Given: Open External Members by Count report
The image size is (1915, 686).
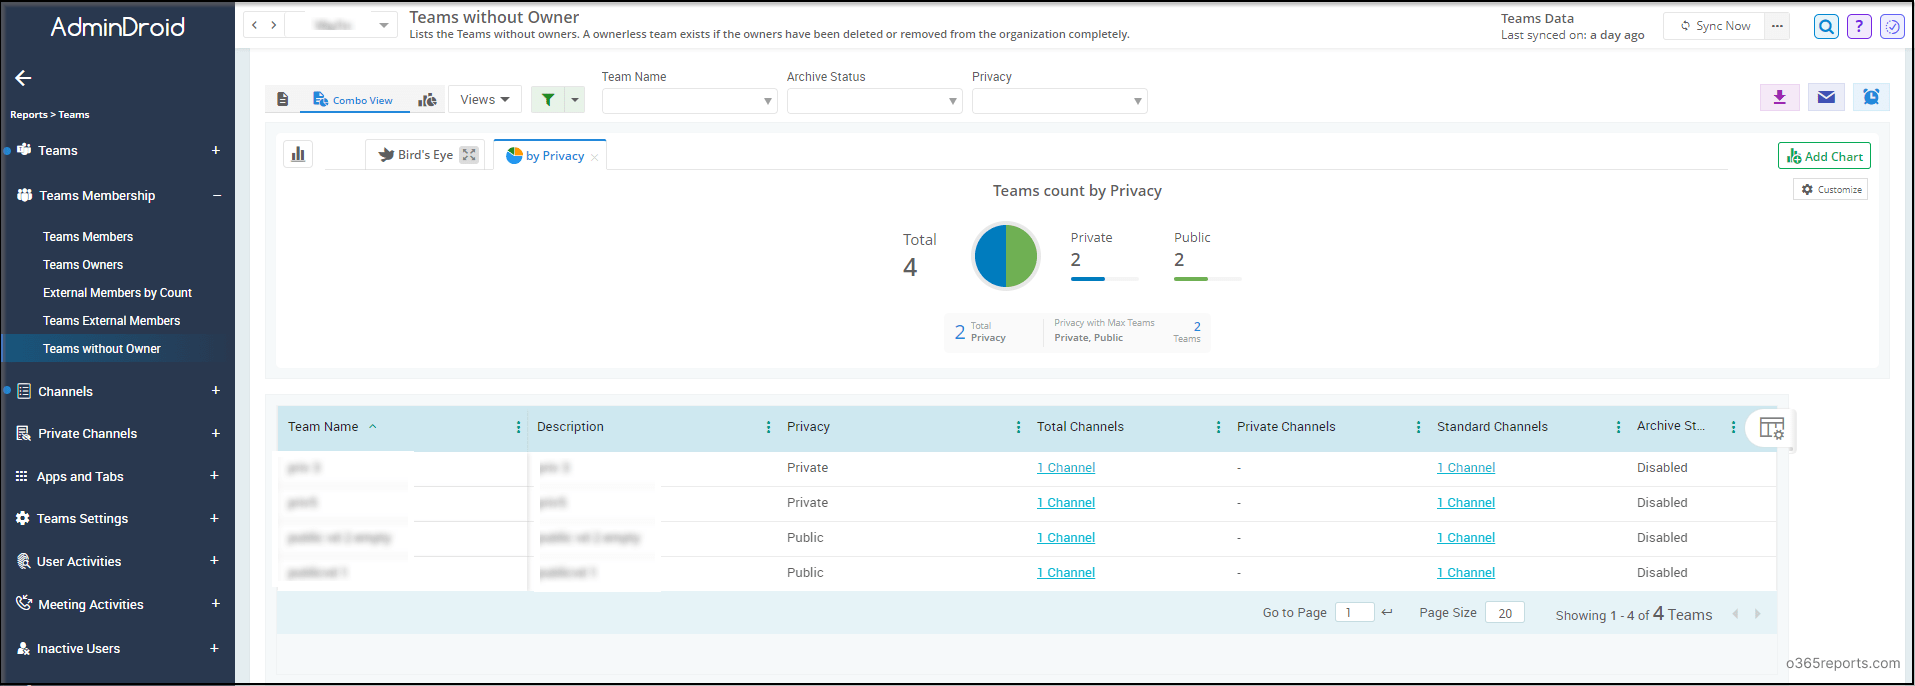Looking at the screenshot, I should pos(117,293).
